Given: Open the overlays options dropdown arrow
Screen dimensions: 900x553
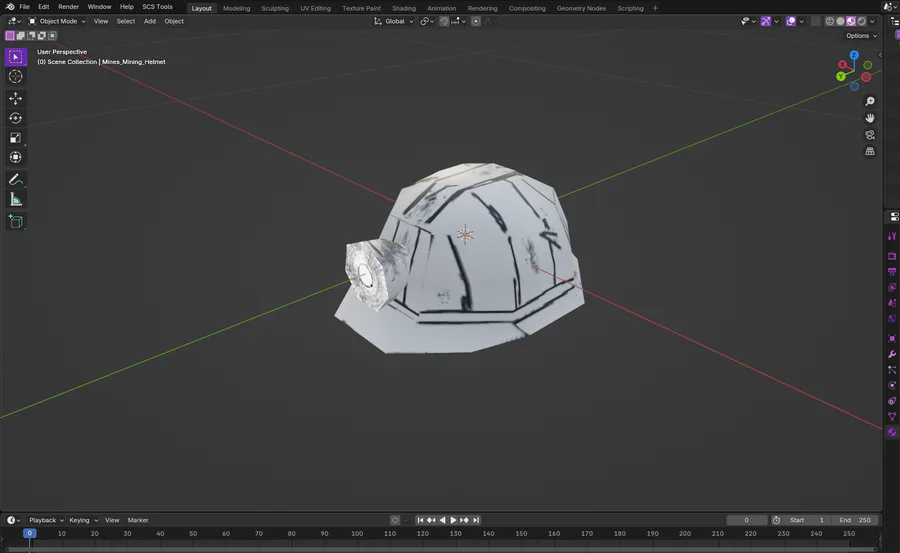Looking at the screenshot, I should [801, 21].
